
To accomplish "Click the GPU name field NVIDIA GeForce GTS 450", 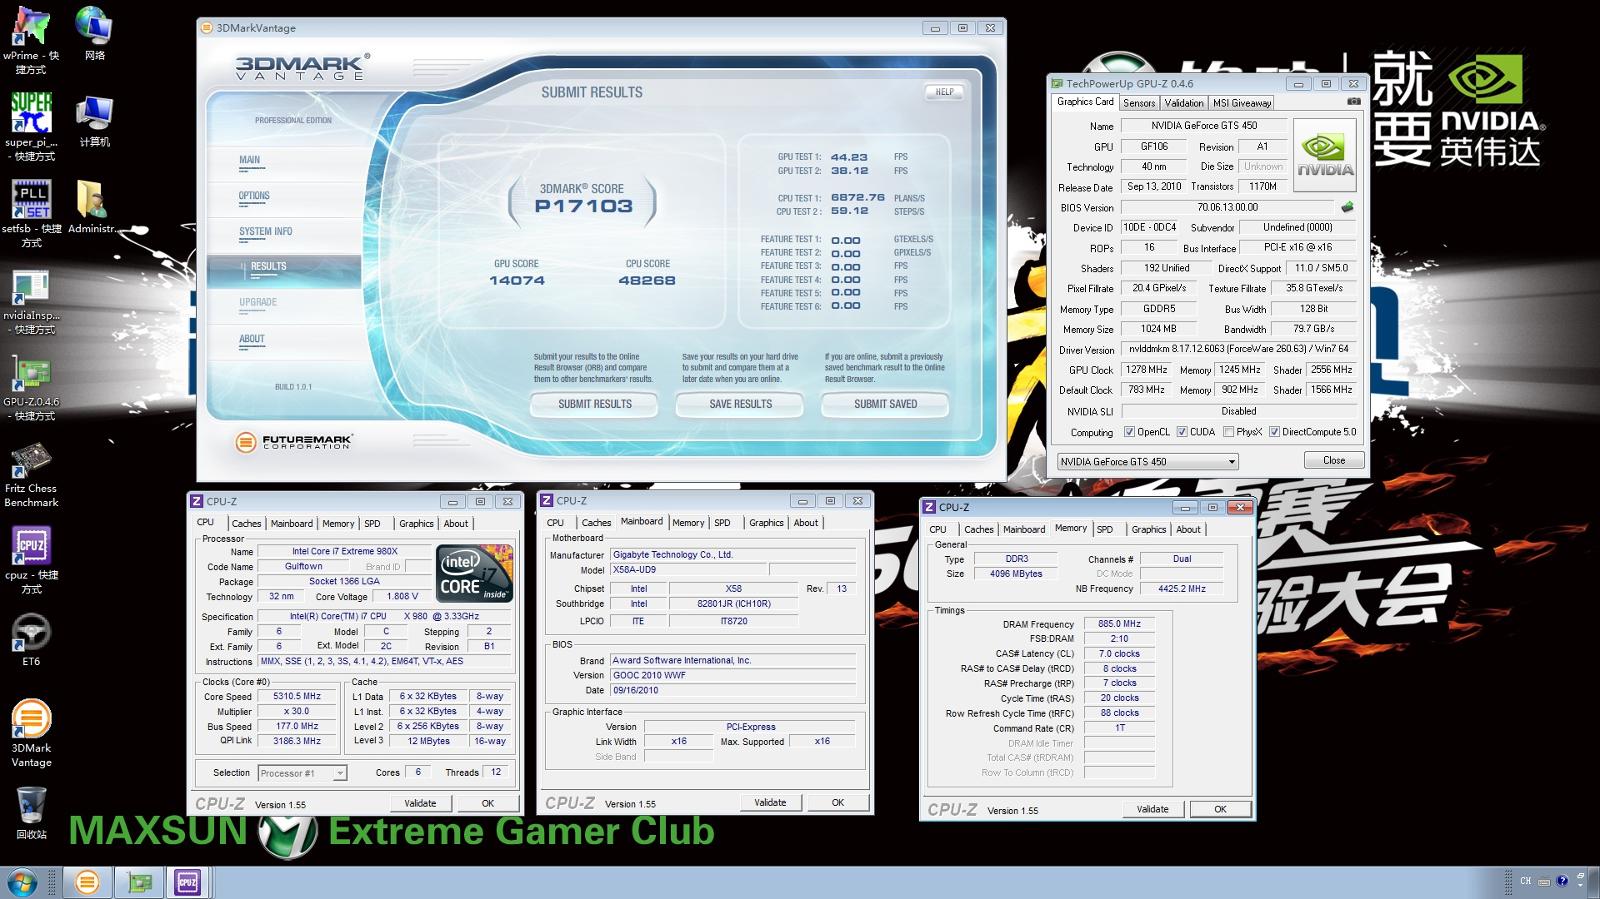I will pyautogui.click(x=1203, y=126).
